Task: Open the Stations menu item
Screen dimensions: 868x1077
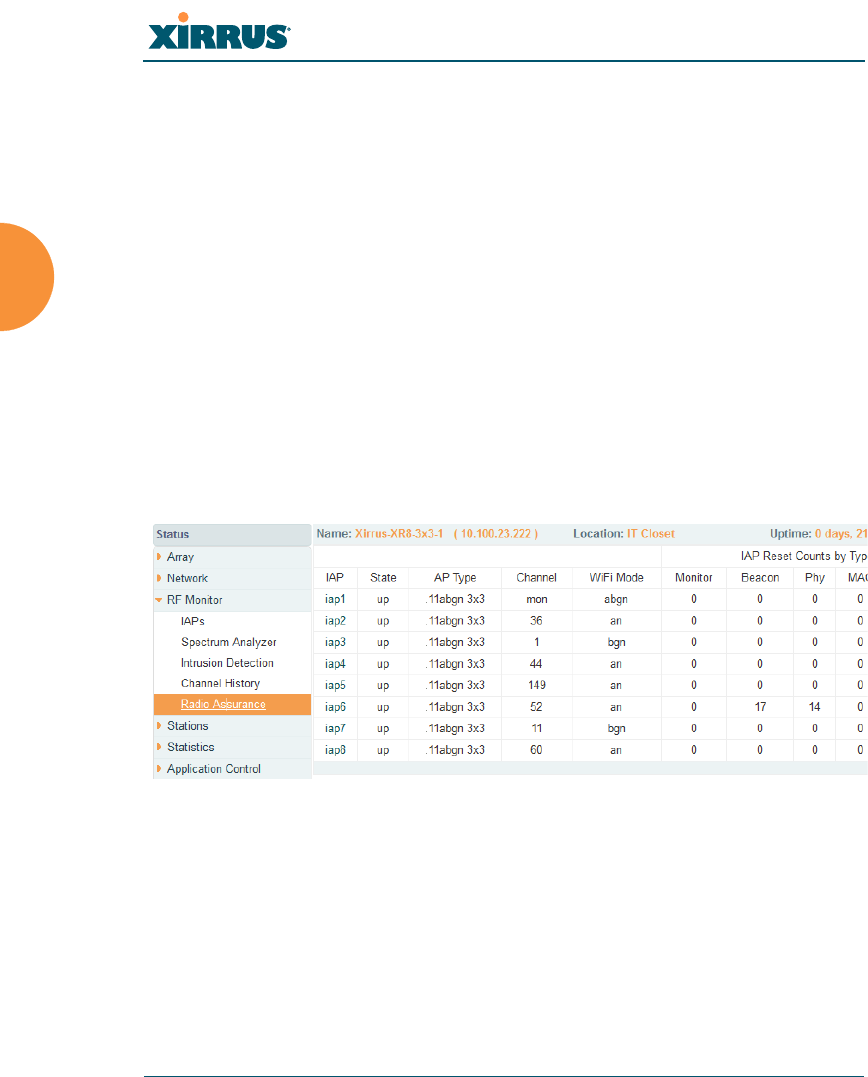Action: [x=187, y=726]
